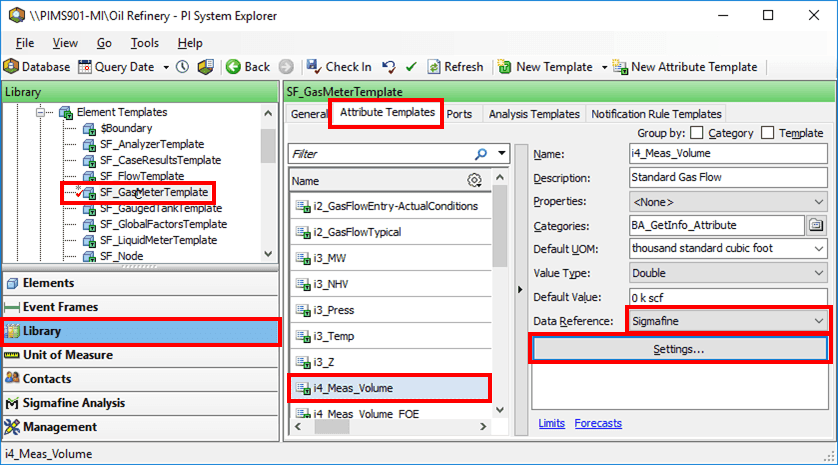This screenshot has height=465, width=838.
Task: Switch to the Analysis Templates tab
Action: coord(534,114)
